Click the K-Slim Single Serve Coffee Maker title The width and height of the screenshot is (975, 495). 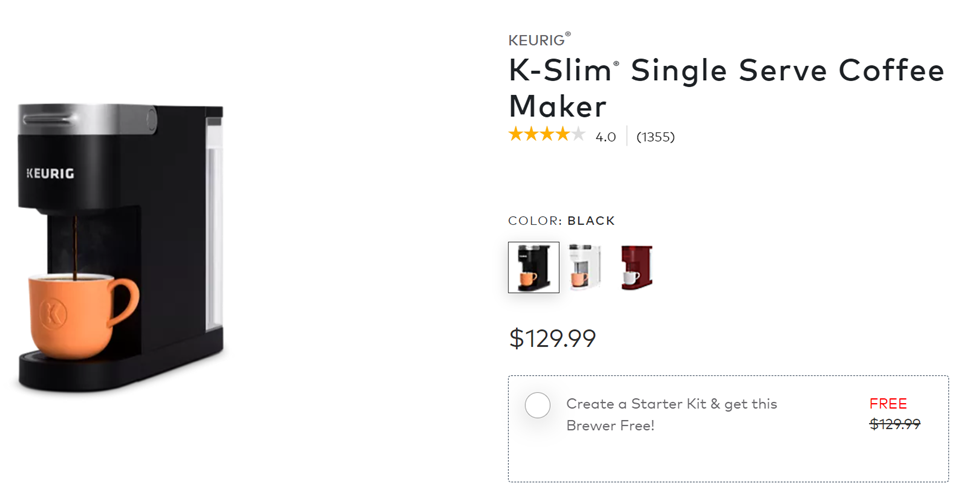pyautogui.click(x=725, y=88)
